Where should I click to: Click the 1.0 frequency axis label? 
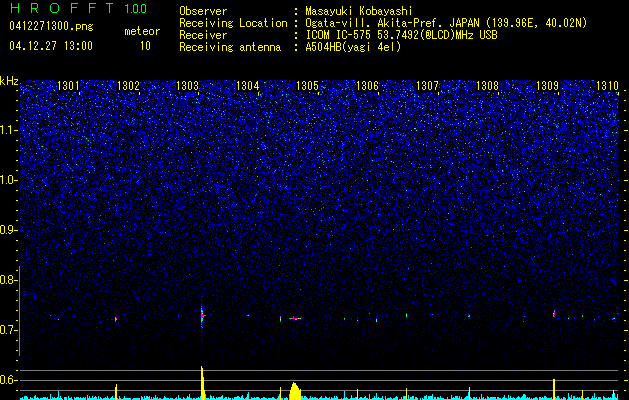(9, 180)
